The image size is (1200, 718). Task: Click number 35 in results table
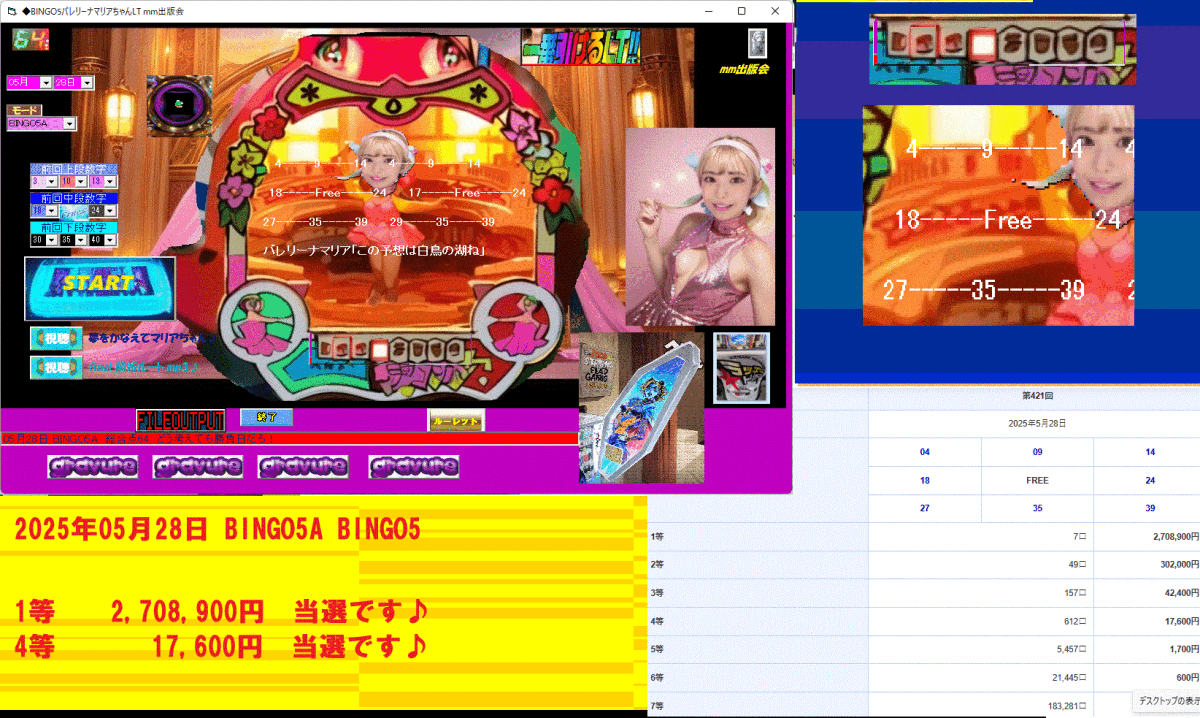[x=1037, y=508]
